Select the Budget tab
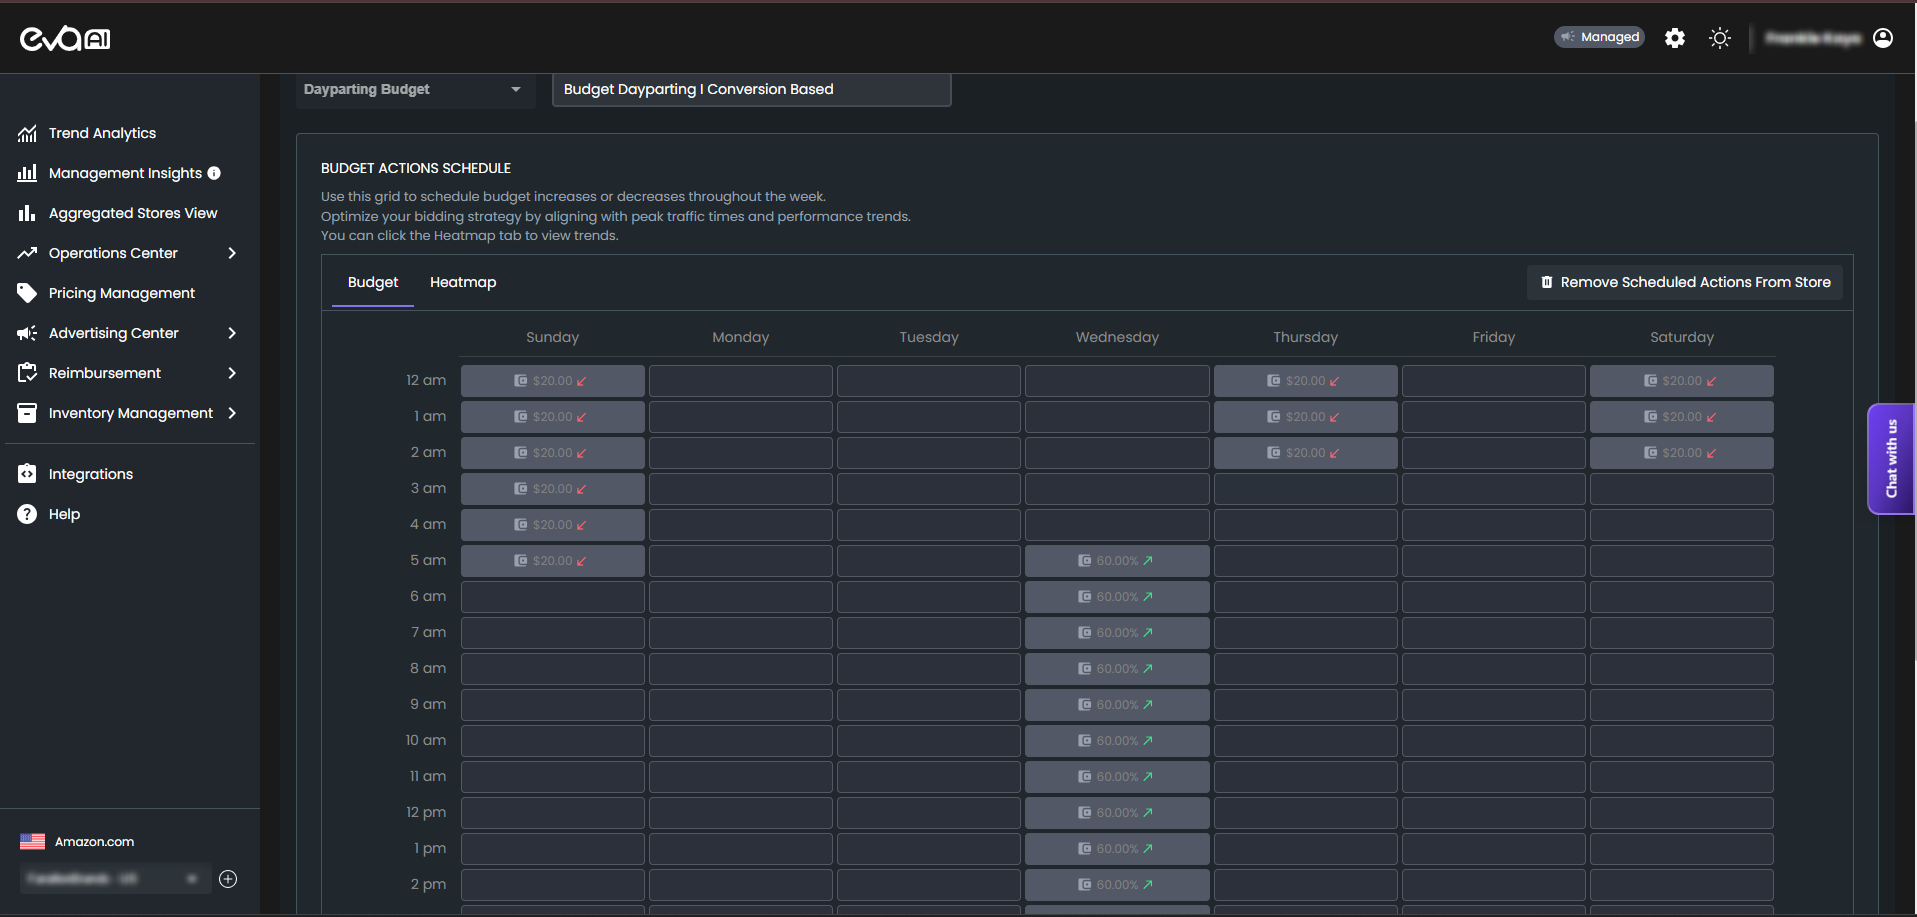The image size is (1917, 917). (x=372, y=282)
